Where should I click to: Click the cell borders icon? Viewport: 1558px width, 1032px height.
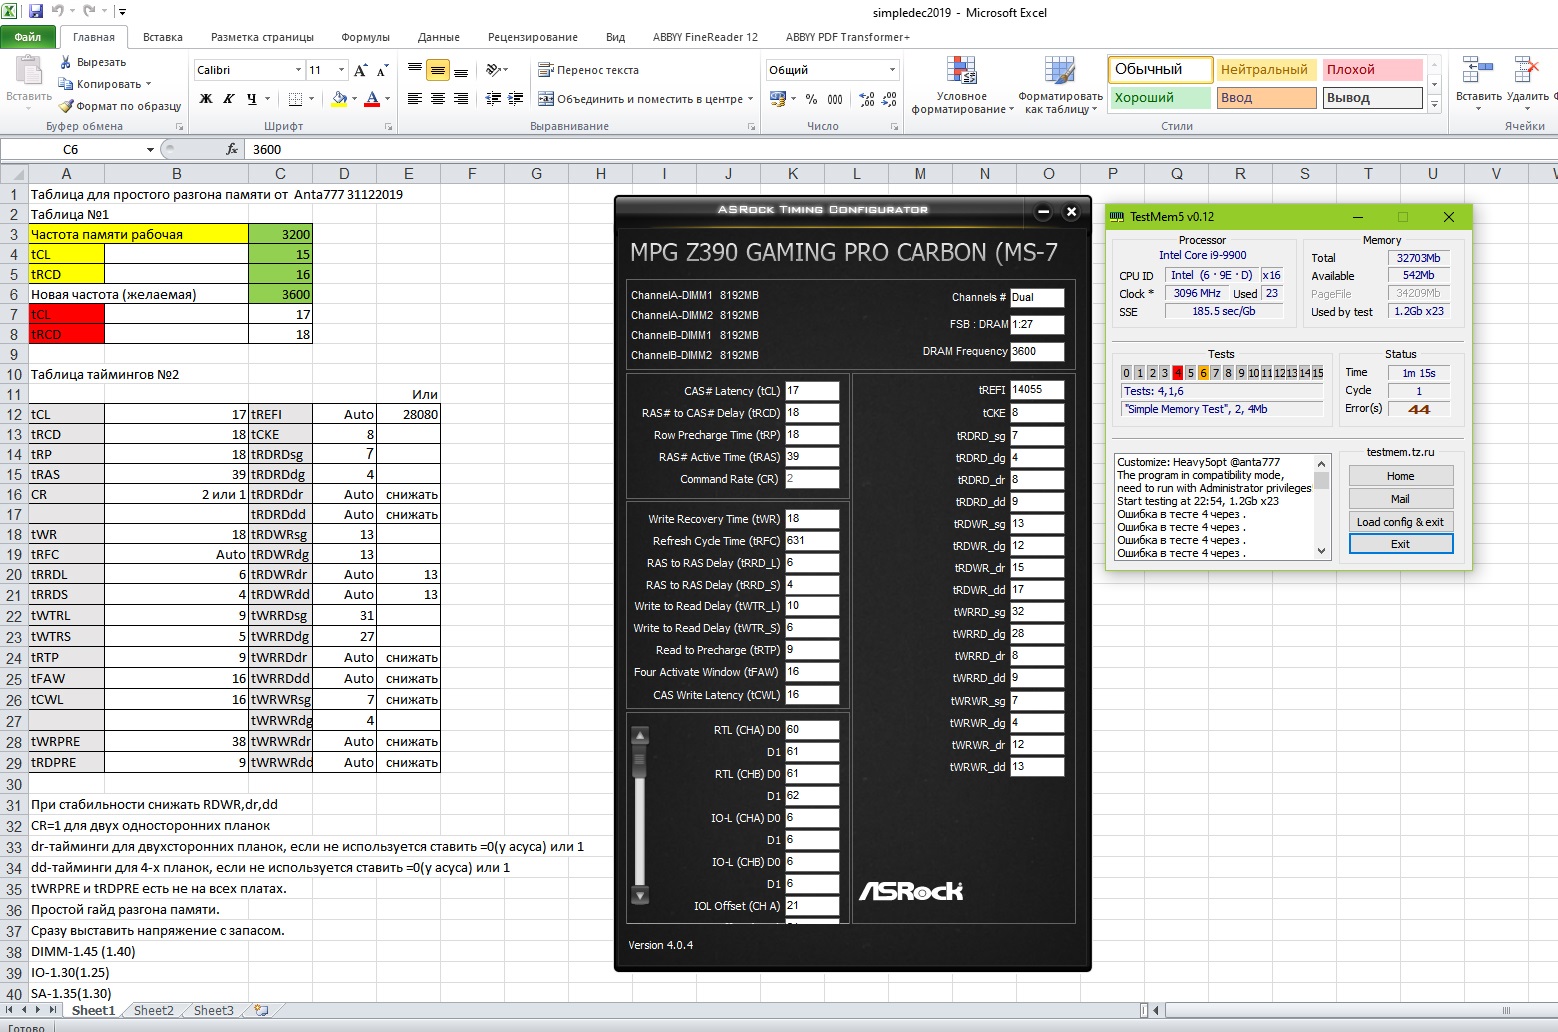point(295,99)
